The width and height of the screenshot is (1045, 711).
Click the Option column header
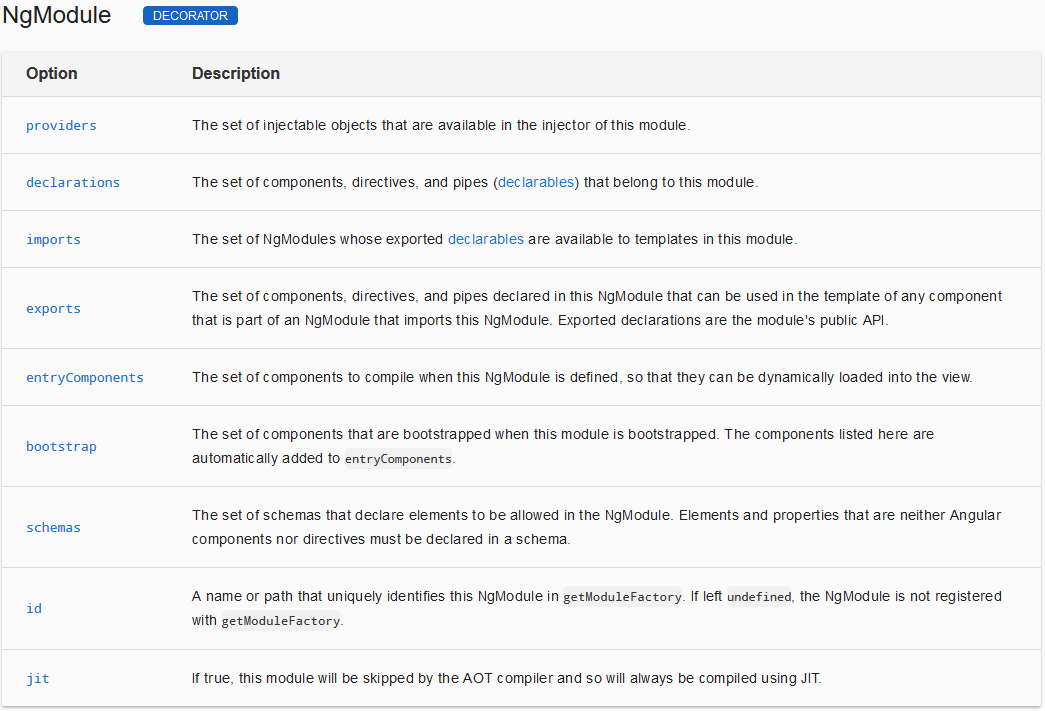pyautogui.click(x=51, y=73)
